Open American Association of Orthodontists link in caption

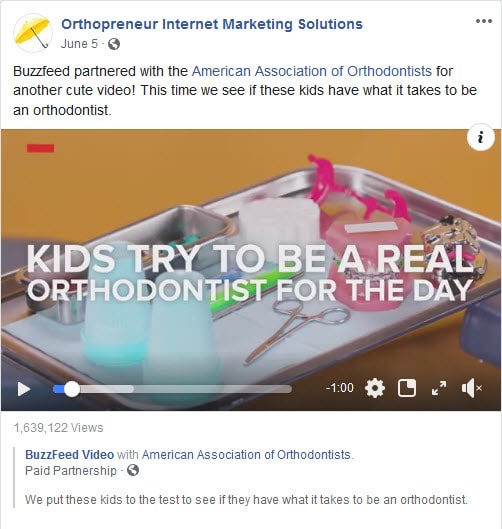coord(312,71)
